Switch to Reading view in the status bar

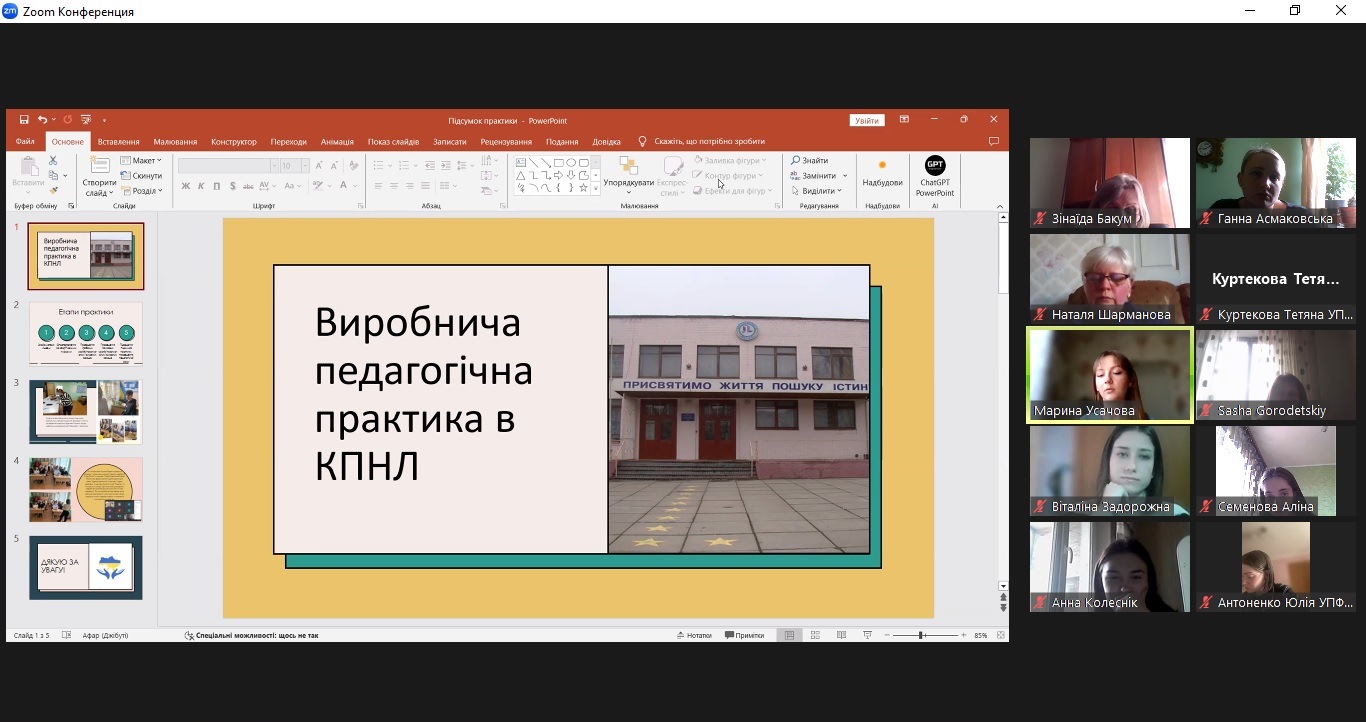(x=841, y=635)
